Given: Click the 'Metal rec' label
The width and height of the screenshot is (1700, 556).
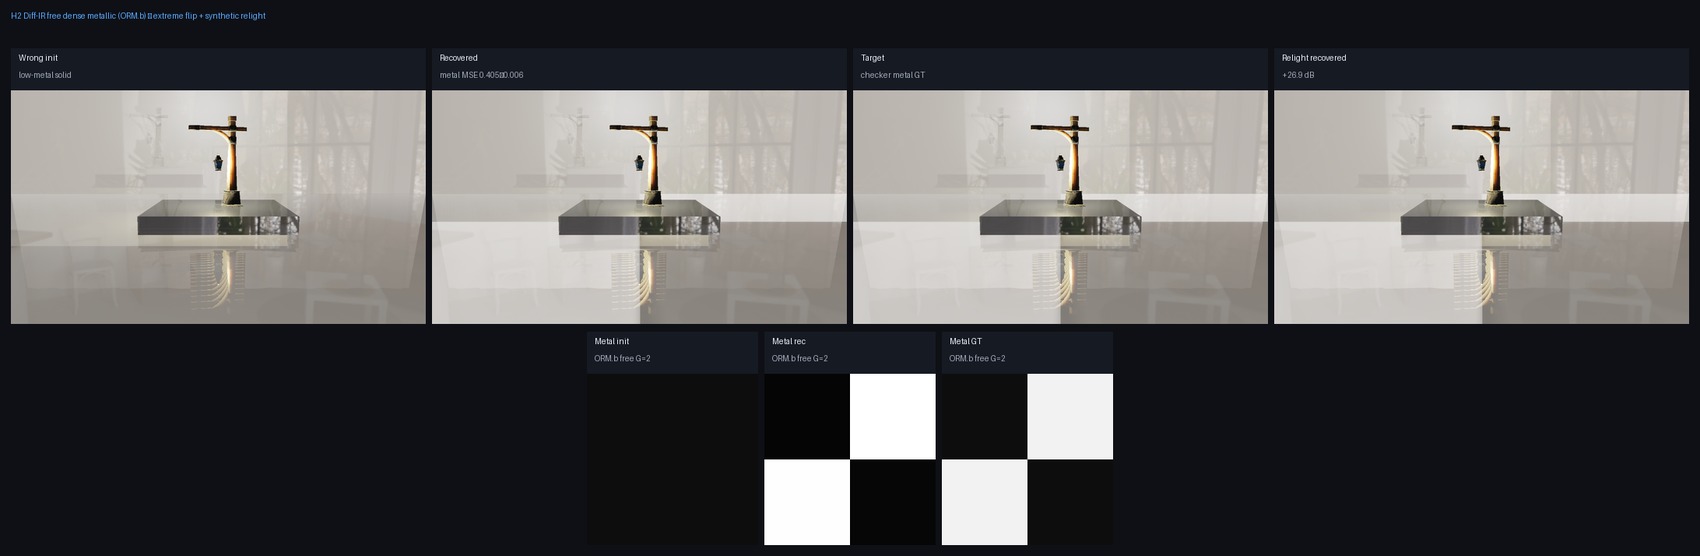Looking at the screenshot, I should click(789, 341).
